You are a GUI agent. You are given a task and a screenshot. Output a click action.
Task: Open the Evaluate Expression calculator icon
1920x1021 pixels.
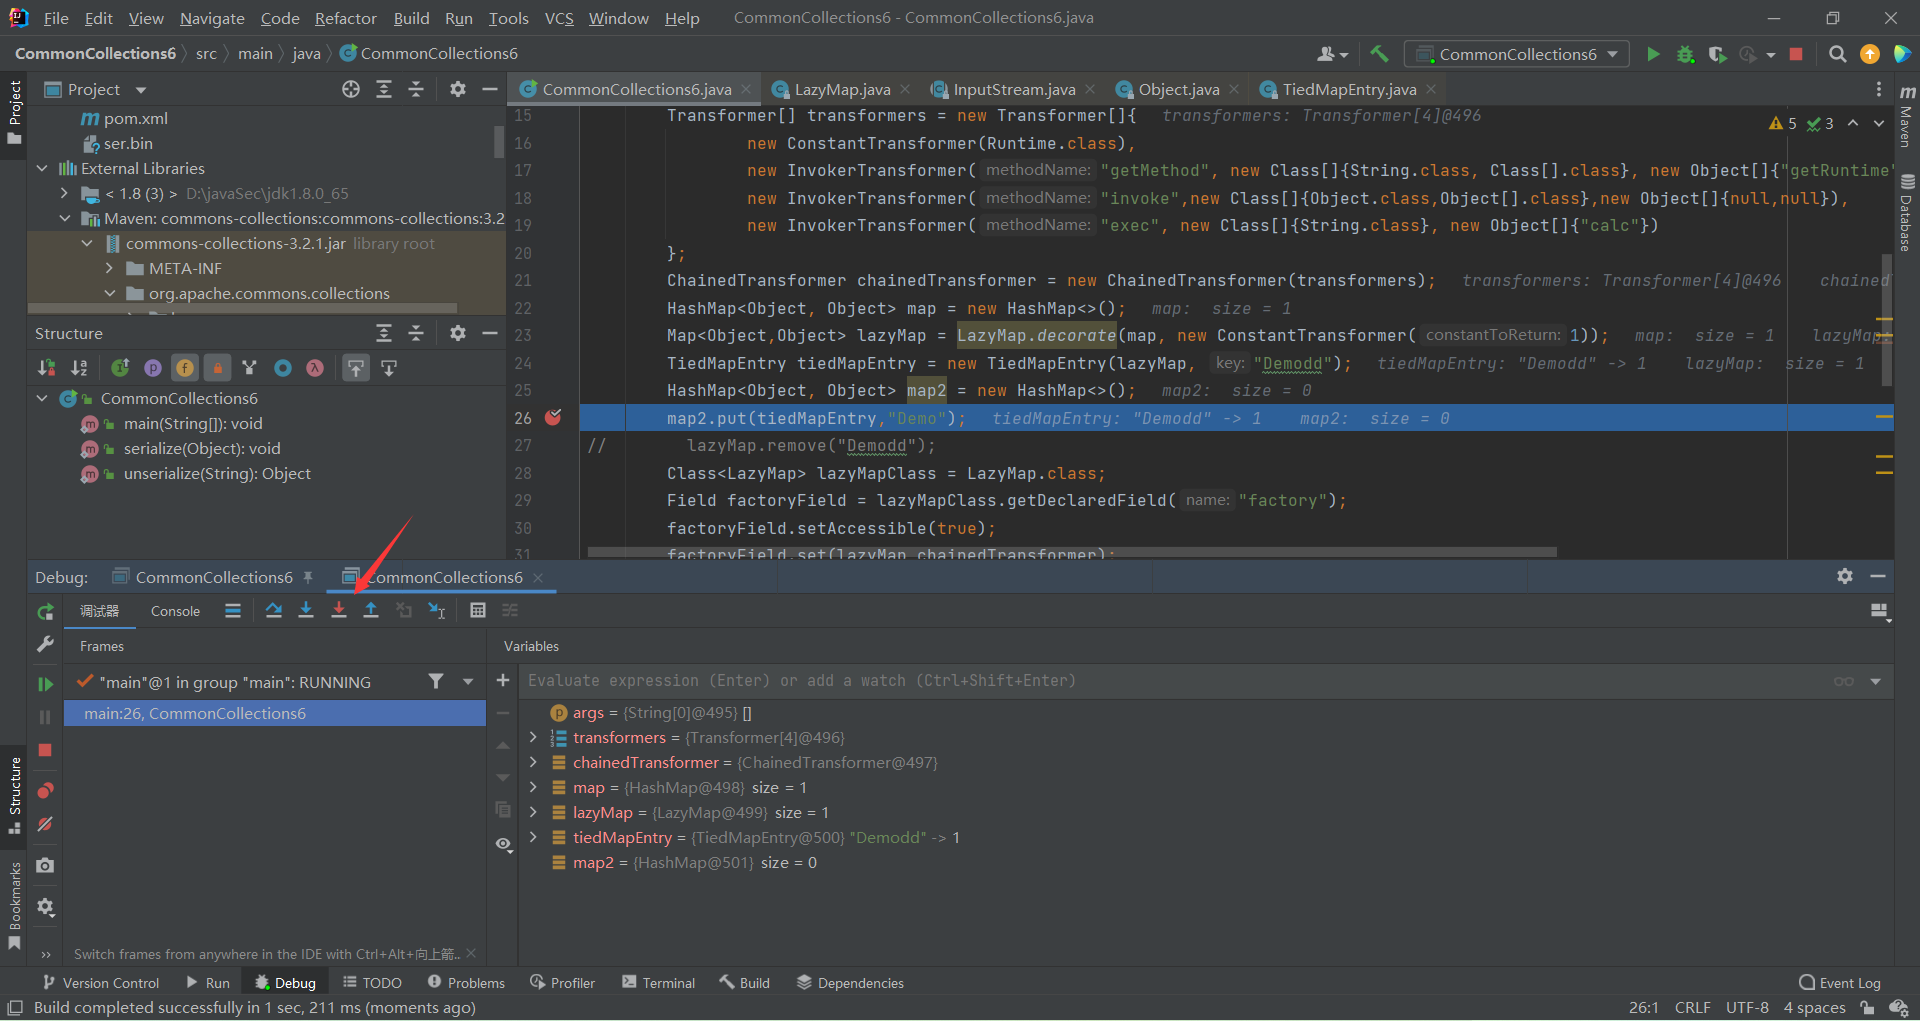click(x=478, y=610)
